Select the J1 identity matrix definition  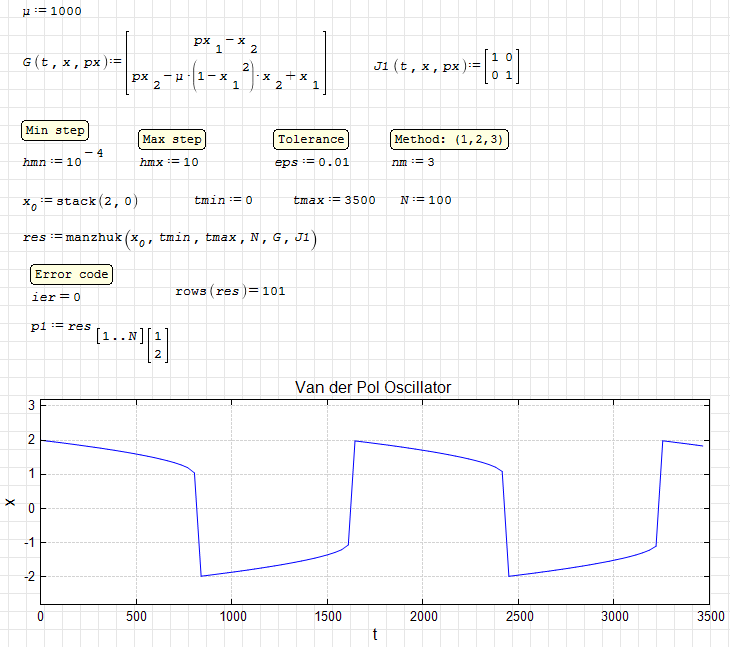pos(446,66)
